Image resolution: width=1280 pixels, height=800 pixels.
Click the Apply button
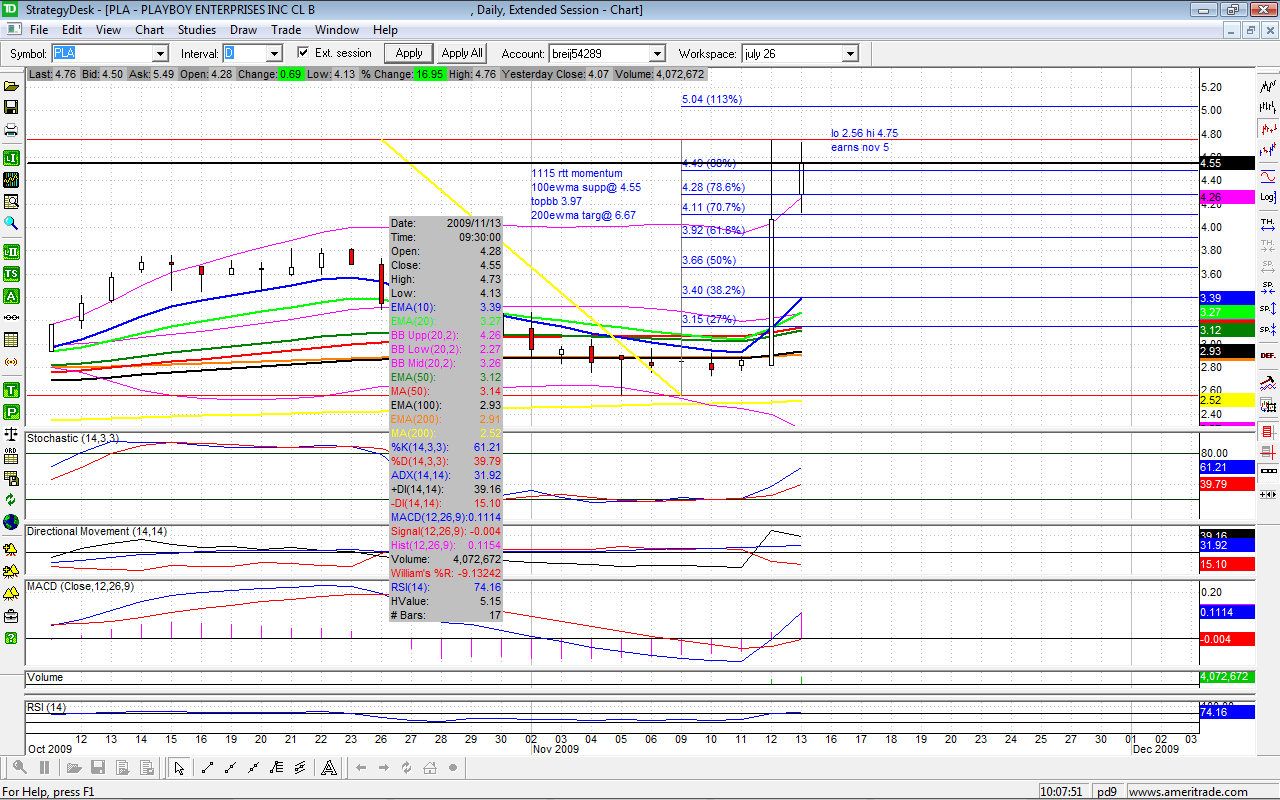tap(409, 53)
